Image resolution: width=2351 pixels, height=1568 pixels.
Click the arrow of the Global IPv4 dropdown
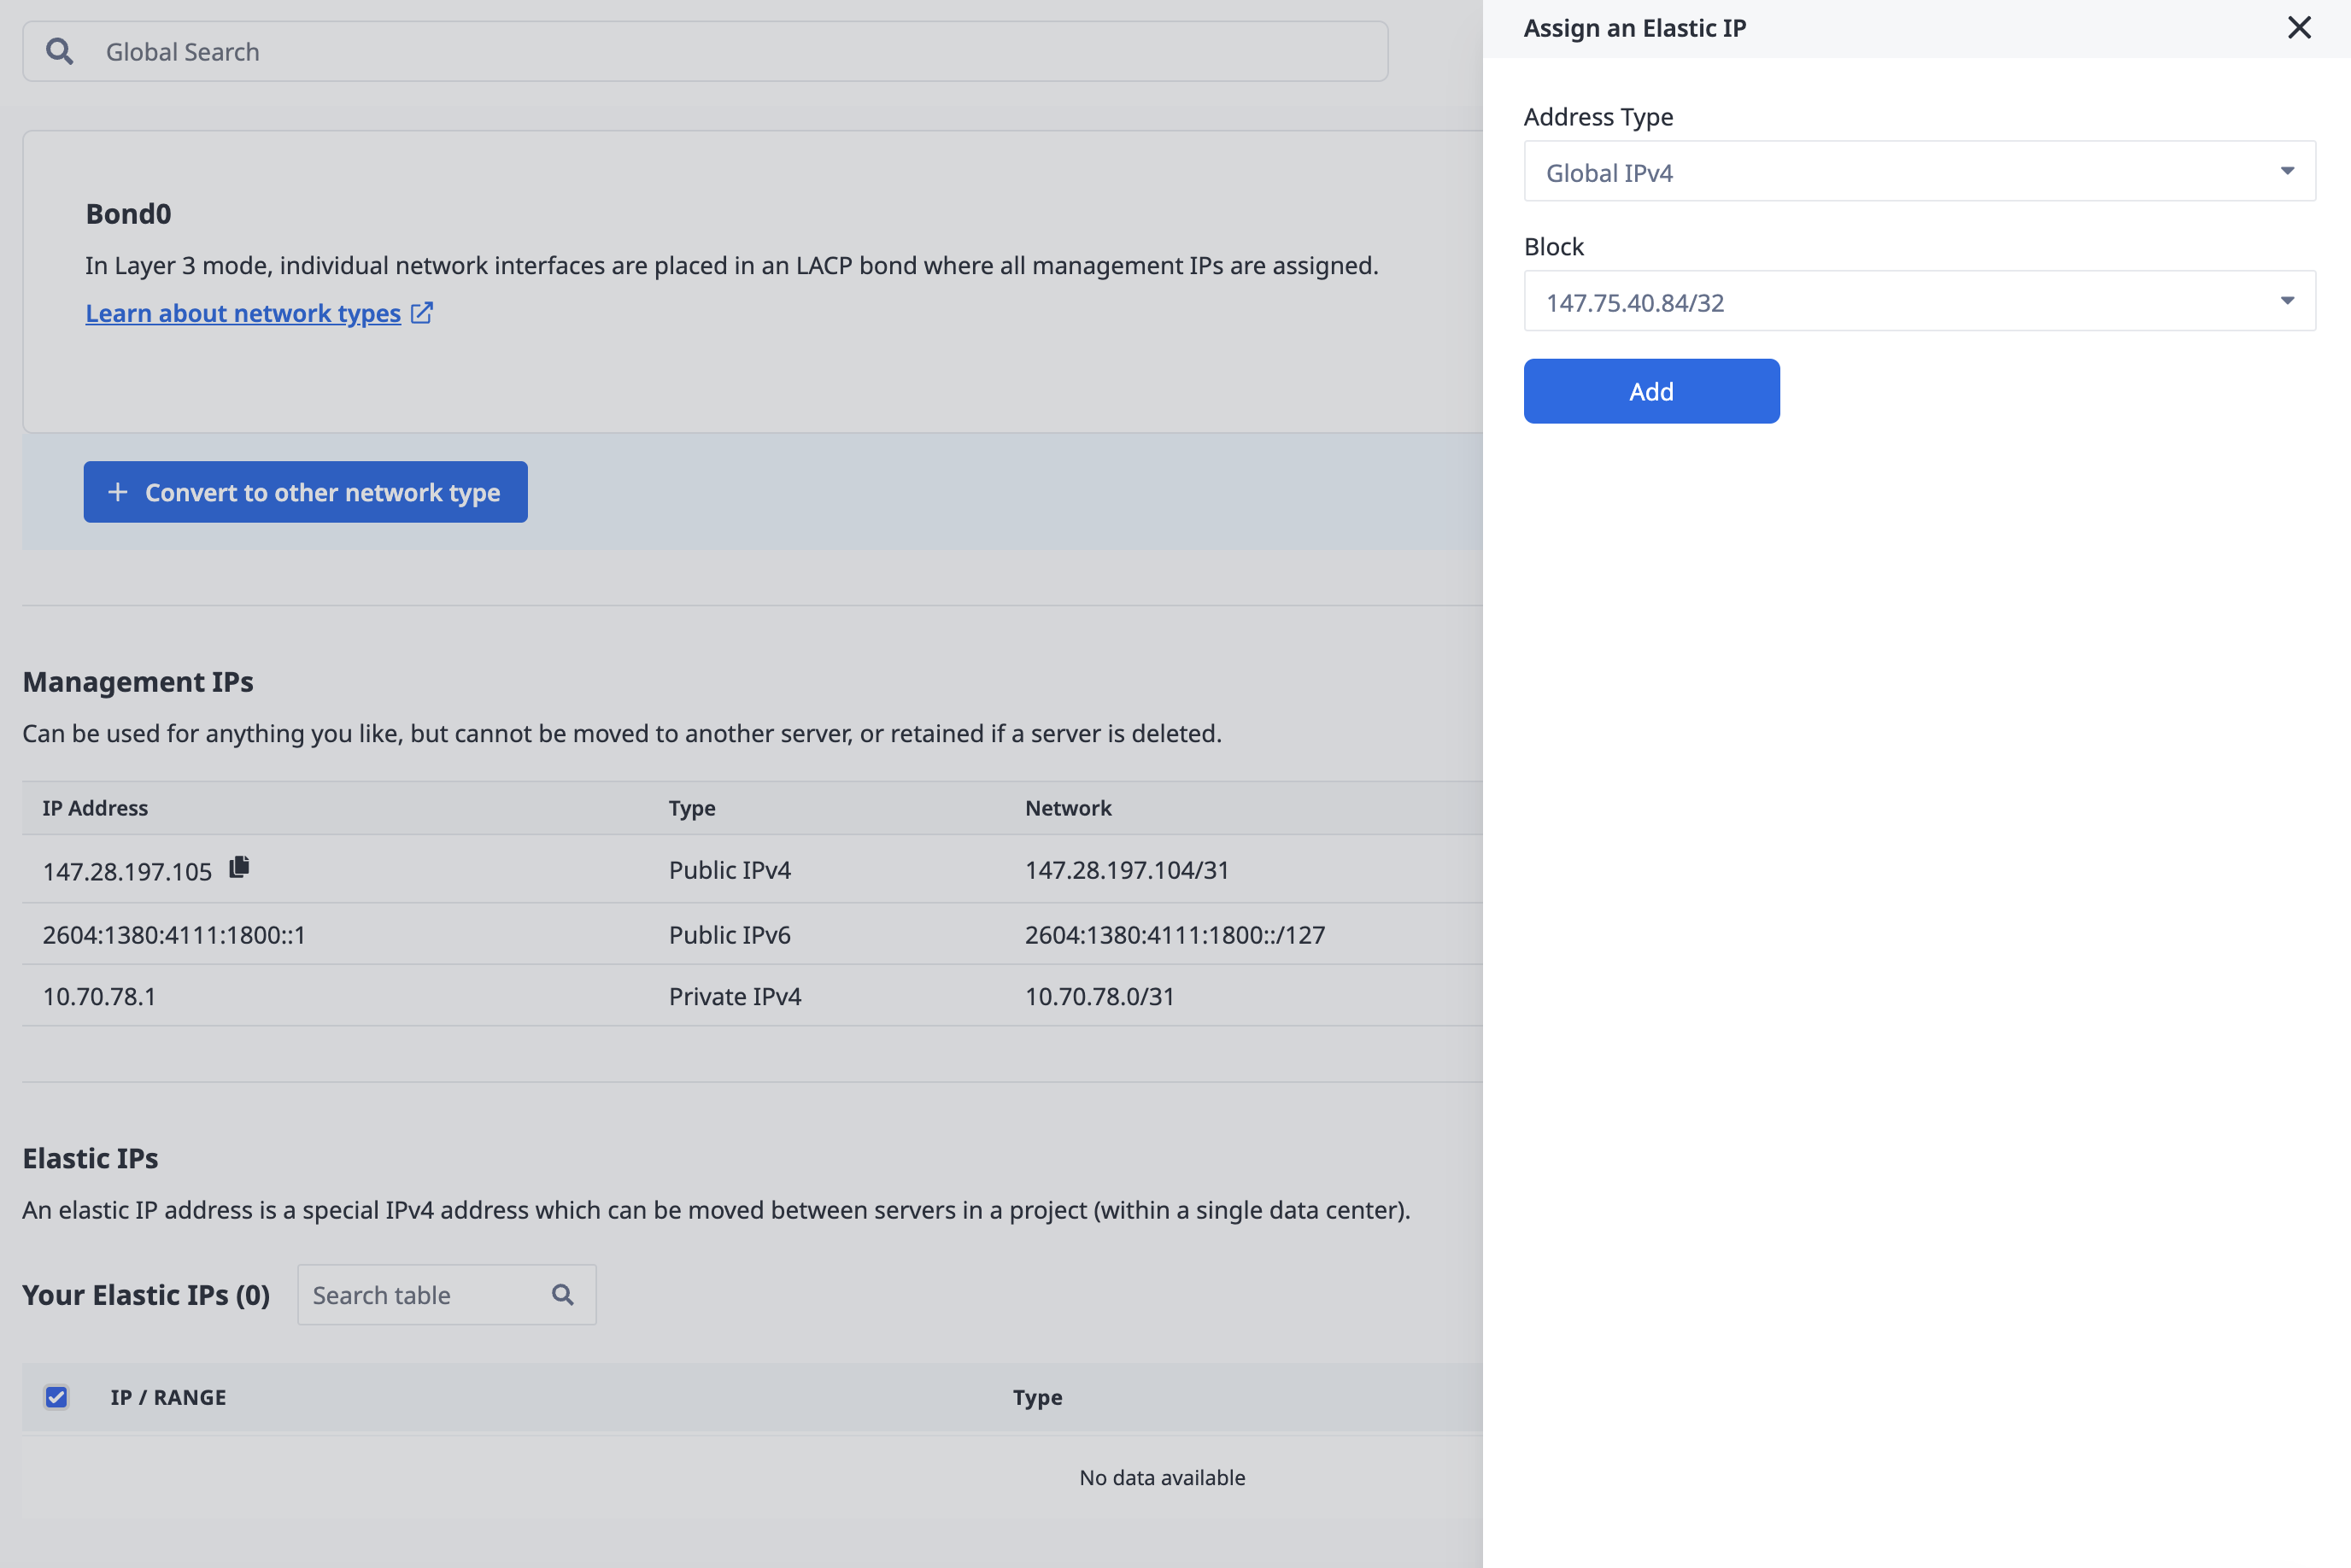coord(2287,171)
